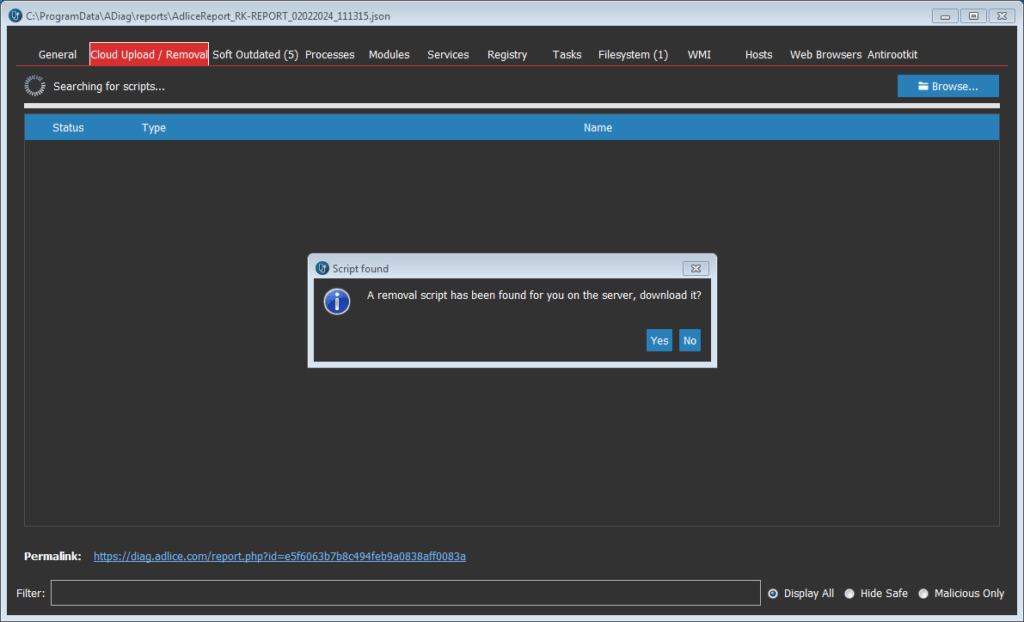Click the blue information icon in dialog
The width and height of the screenshot is (1024, 622).
(x=337, y=301)
